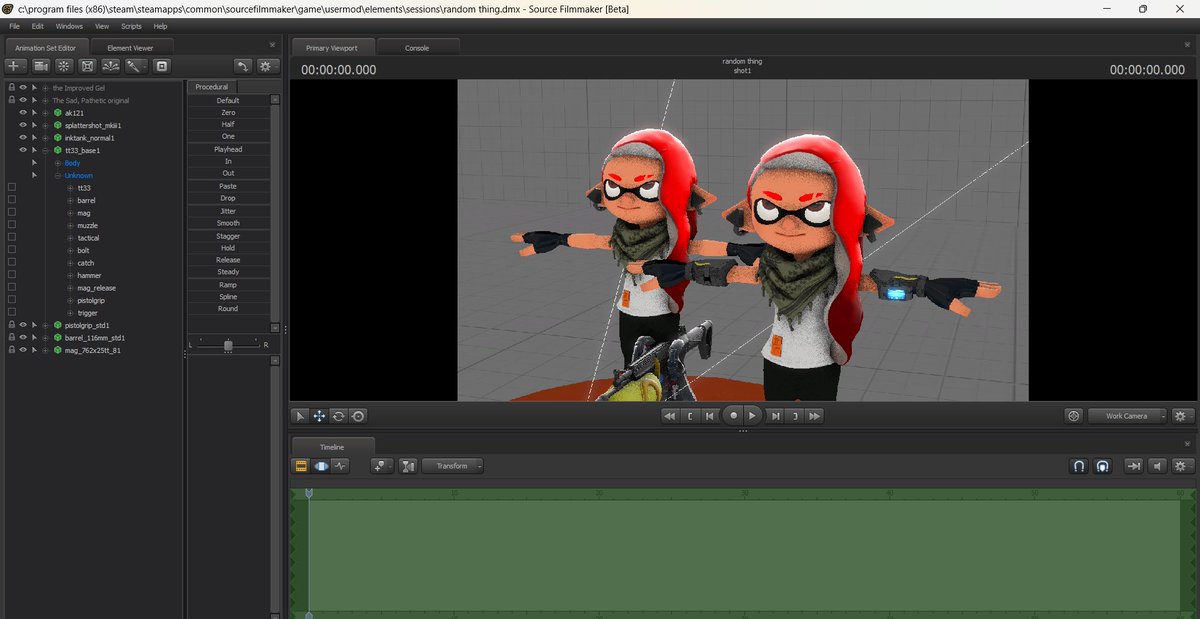Switch to the clip editor mode icon
This screenshot has width=1200, height=619.
point(301,466)
